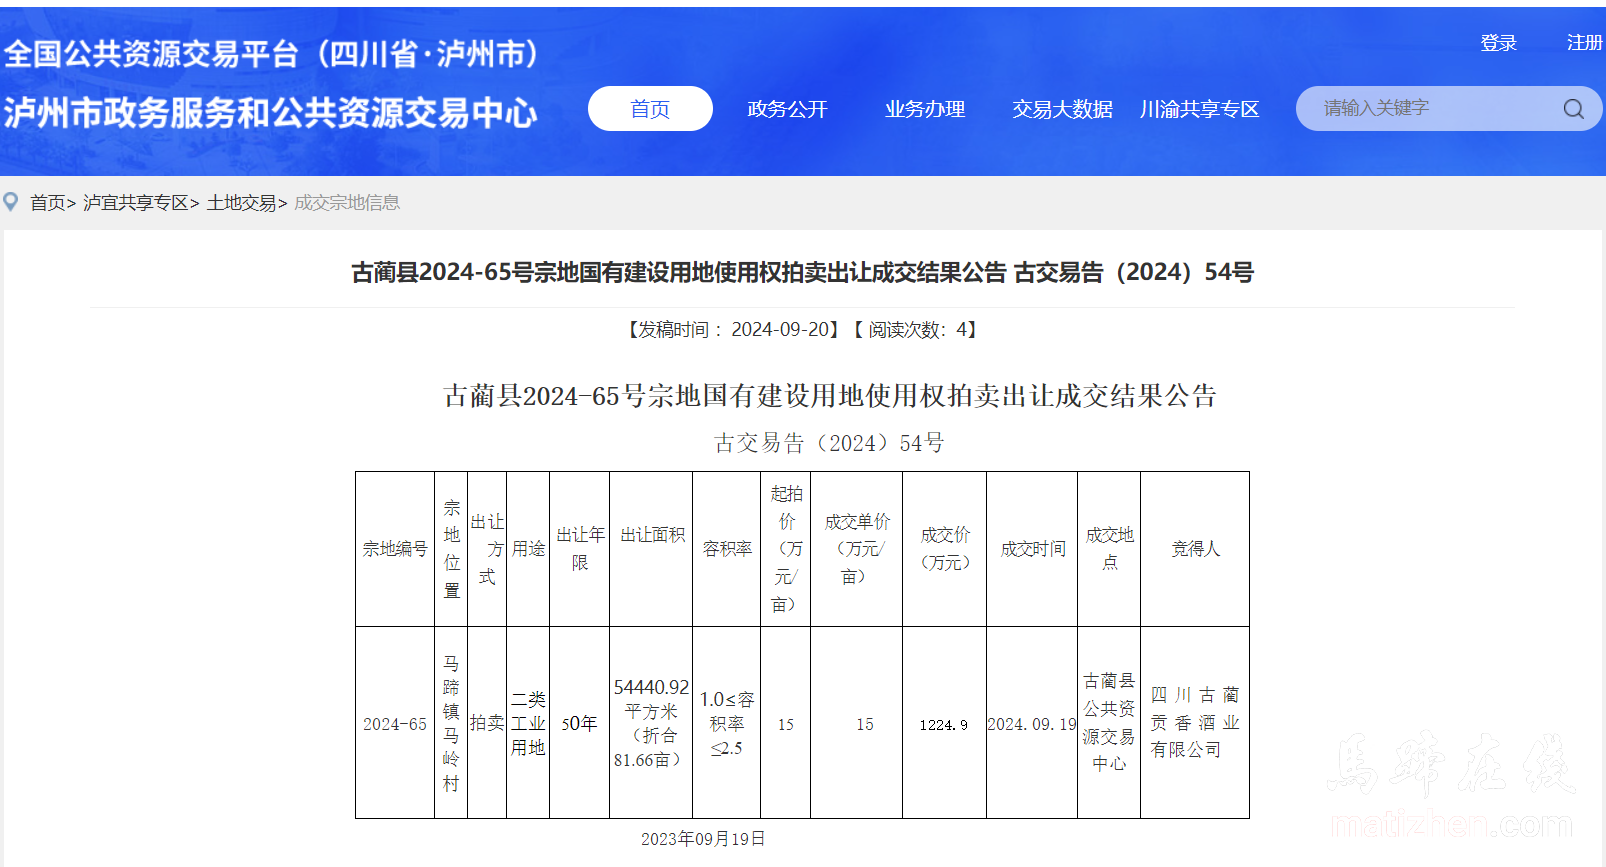1606x867 pixels.
Task: Click the bold announcement headline text
Action: pos(802,272)
